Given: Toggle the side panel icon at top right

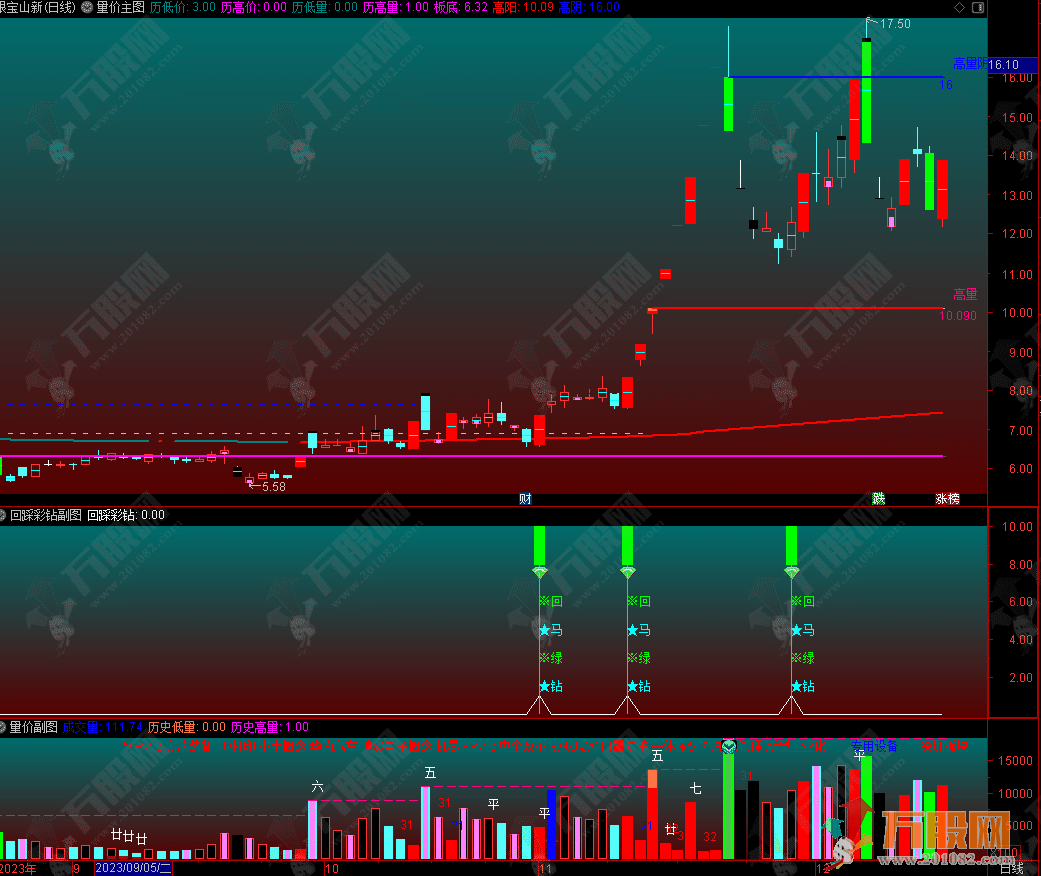Looking at the screenshot, I should [978, 7].
